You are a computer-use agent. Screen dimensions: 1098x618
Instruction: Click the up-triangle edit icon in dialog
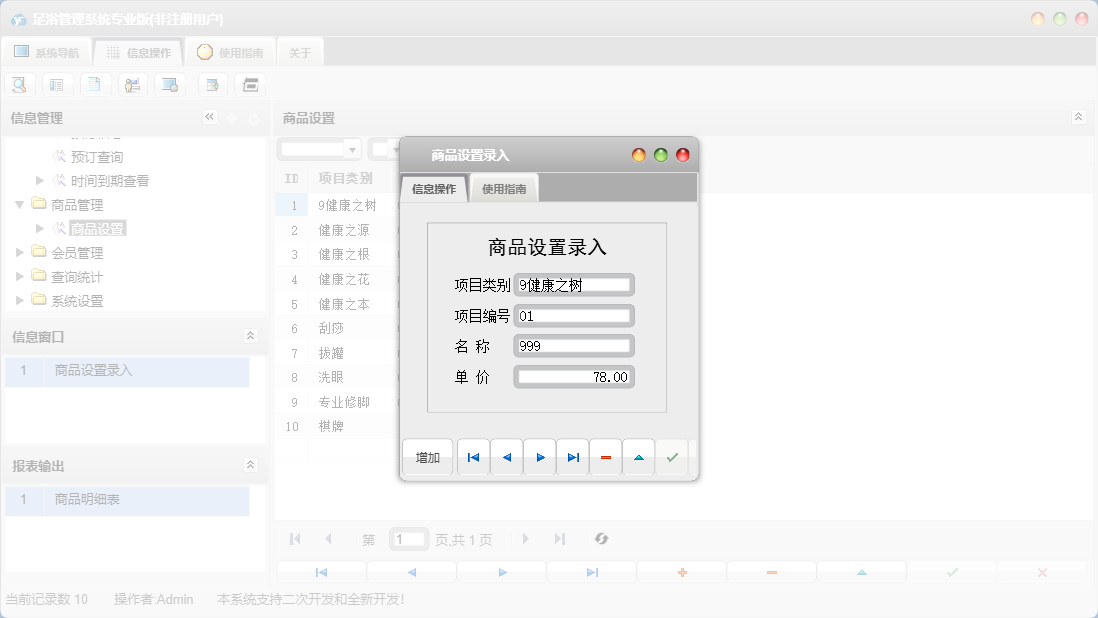[x=639, y=457]
